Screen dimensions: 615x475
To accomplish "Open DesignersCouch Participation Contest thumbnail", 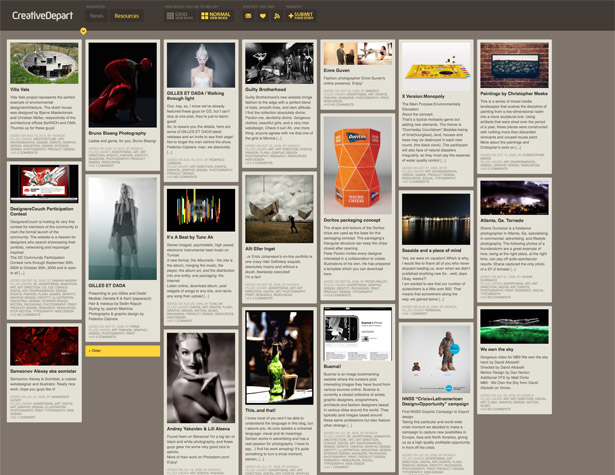I will coord(44,184).
